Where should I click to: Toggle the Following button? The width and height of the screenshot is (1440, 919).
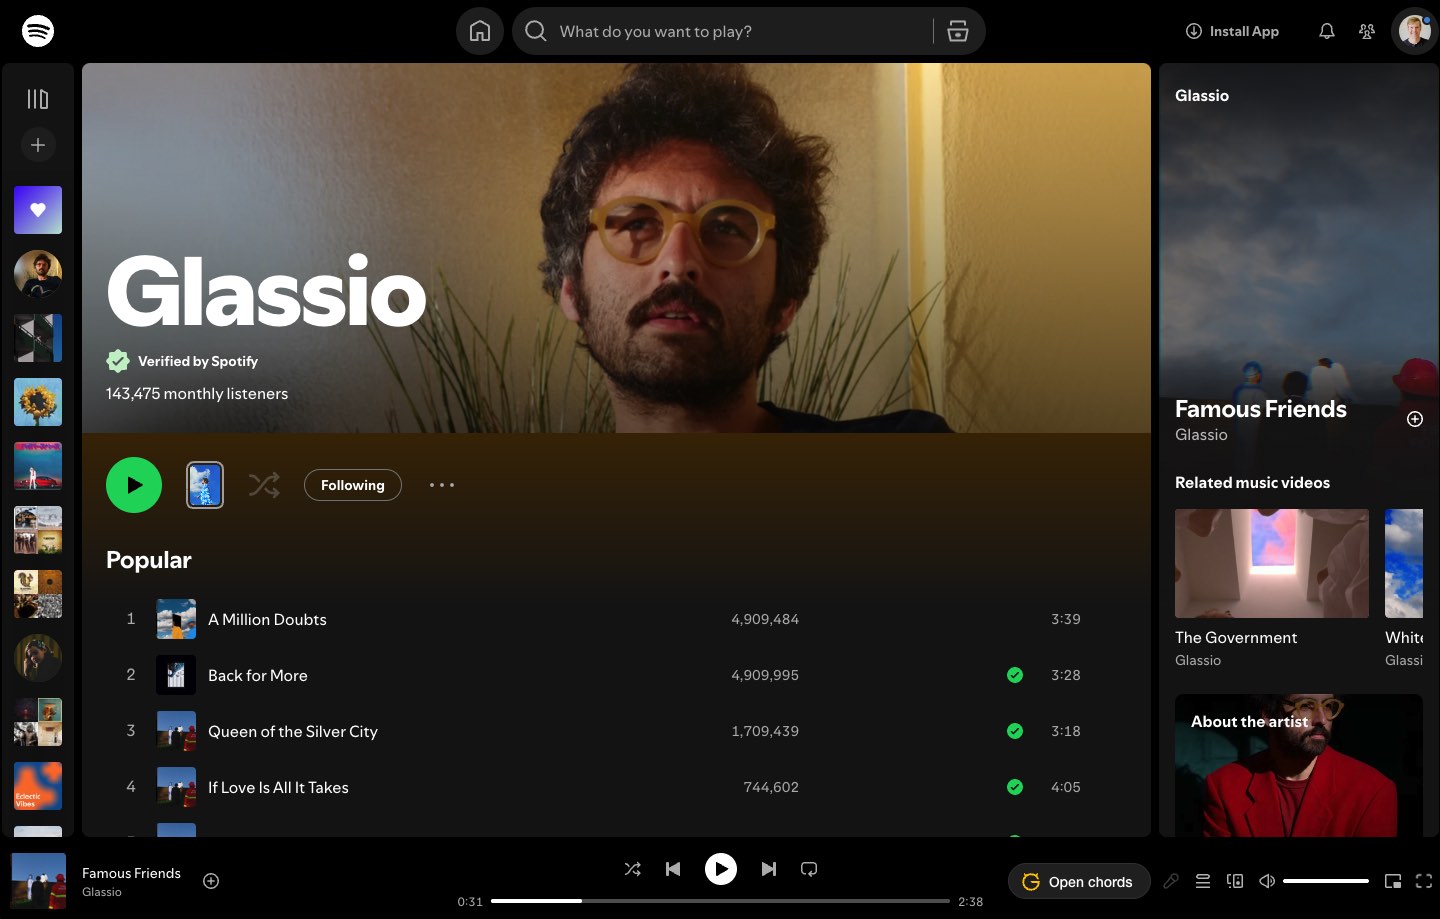pos(353,485)
